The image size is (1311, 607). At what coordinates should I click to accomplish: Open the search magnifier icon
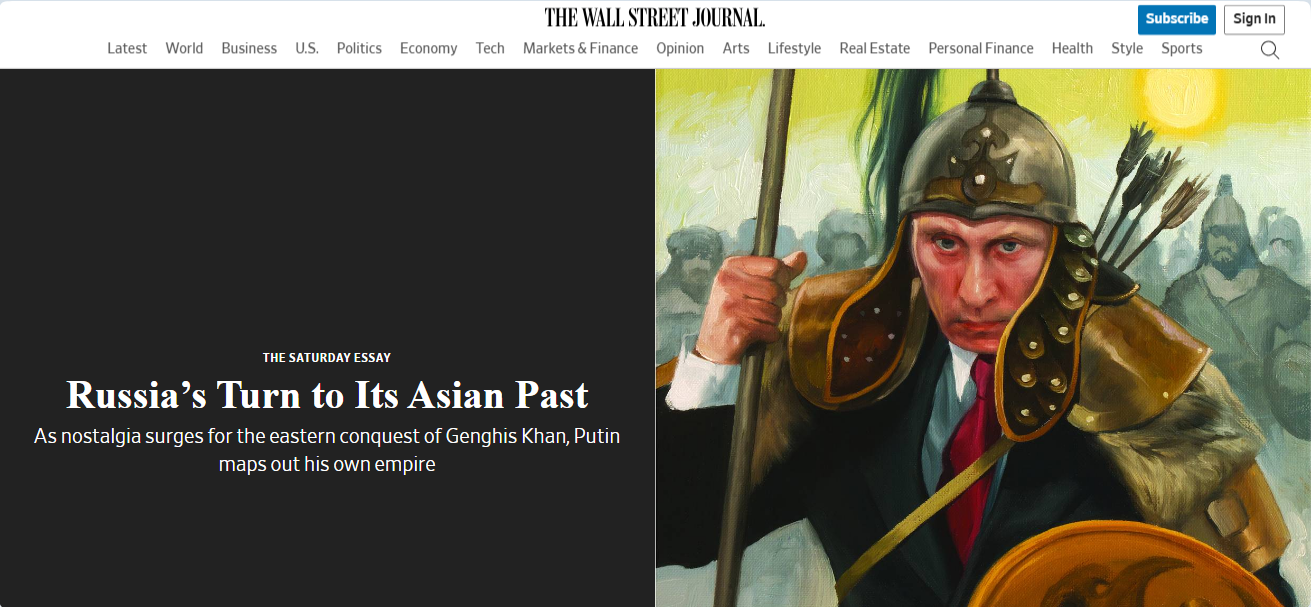(x=1269, y=49)
